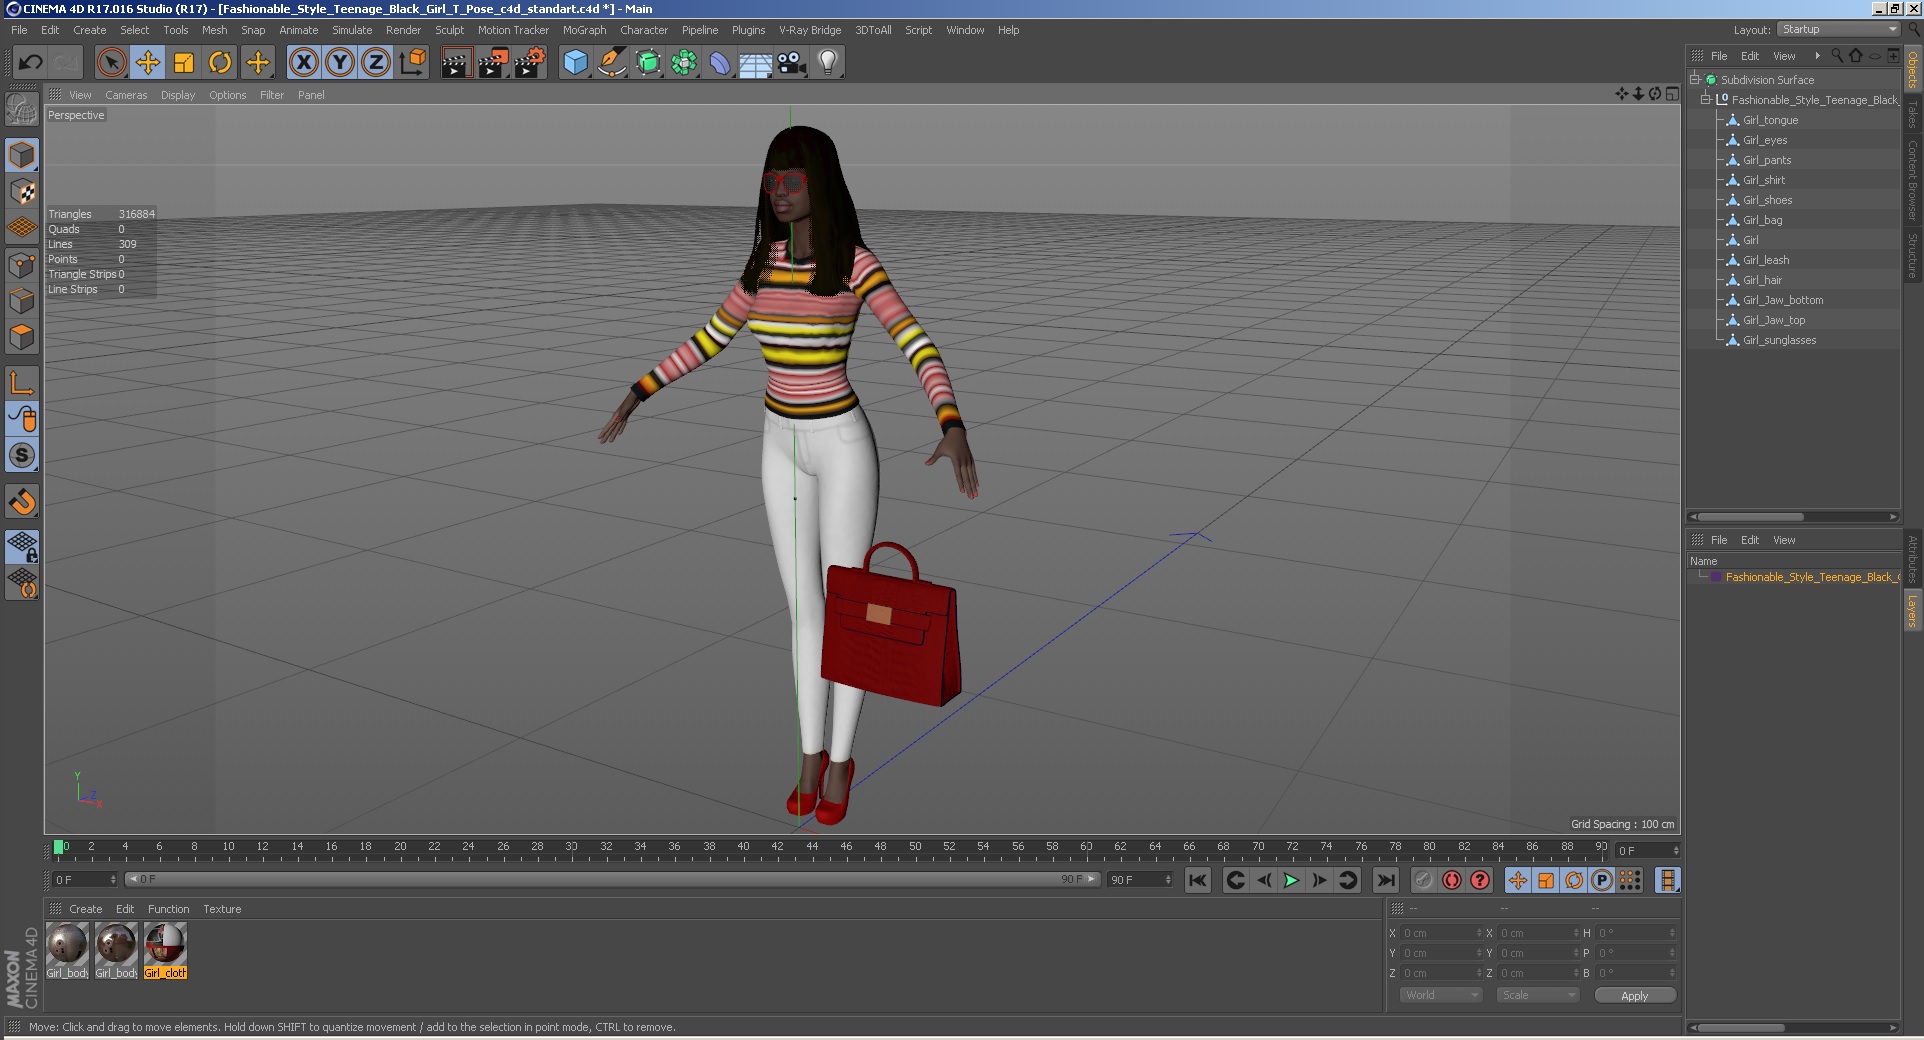
Task: Toggle Y axis lock
Action: (x=340, y=63)
